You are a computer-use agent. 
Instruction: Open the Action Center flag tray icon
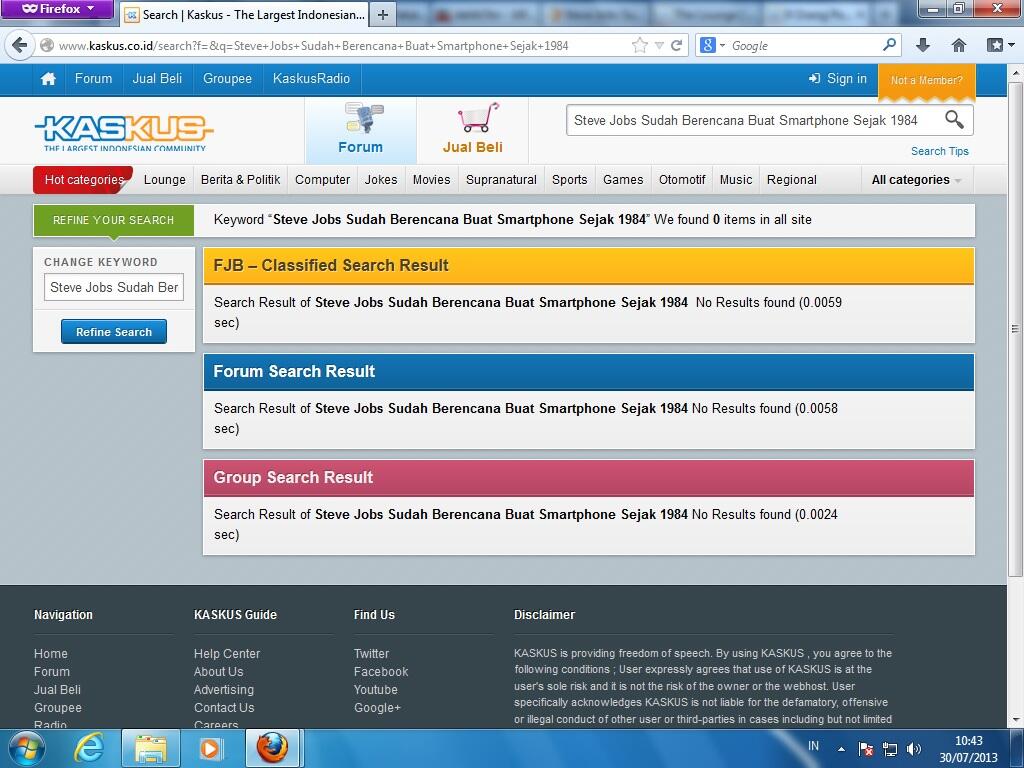click(866, 749)
